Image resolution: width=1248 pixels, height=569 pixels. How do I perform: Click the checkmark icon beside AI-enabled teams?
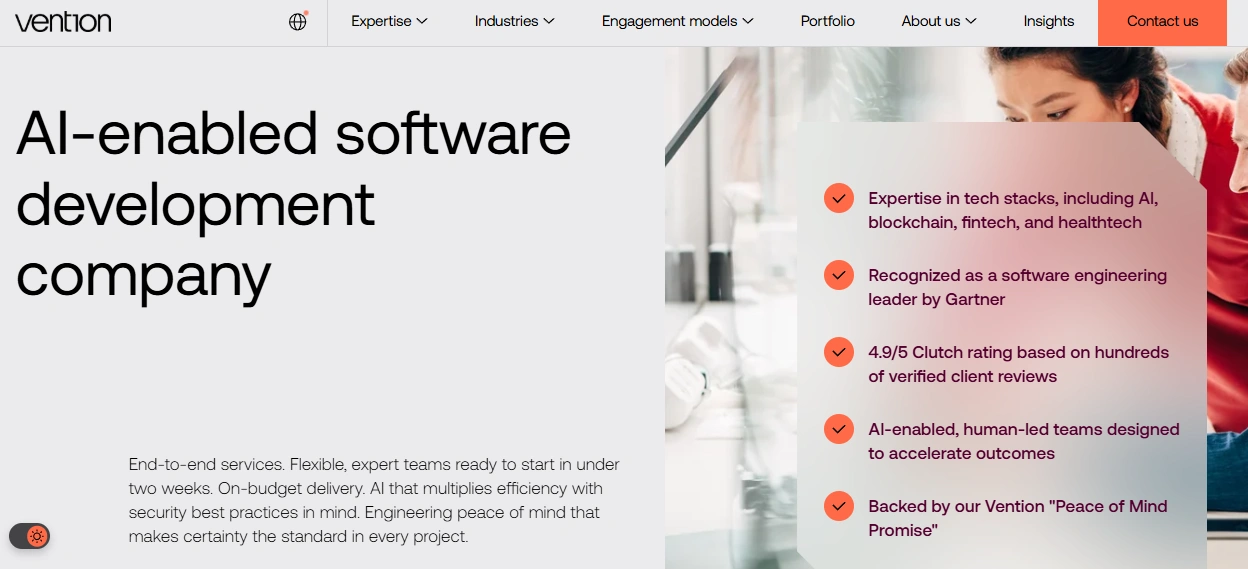click(838, 429)
